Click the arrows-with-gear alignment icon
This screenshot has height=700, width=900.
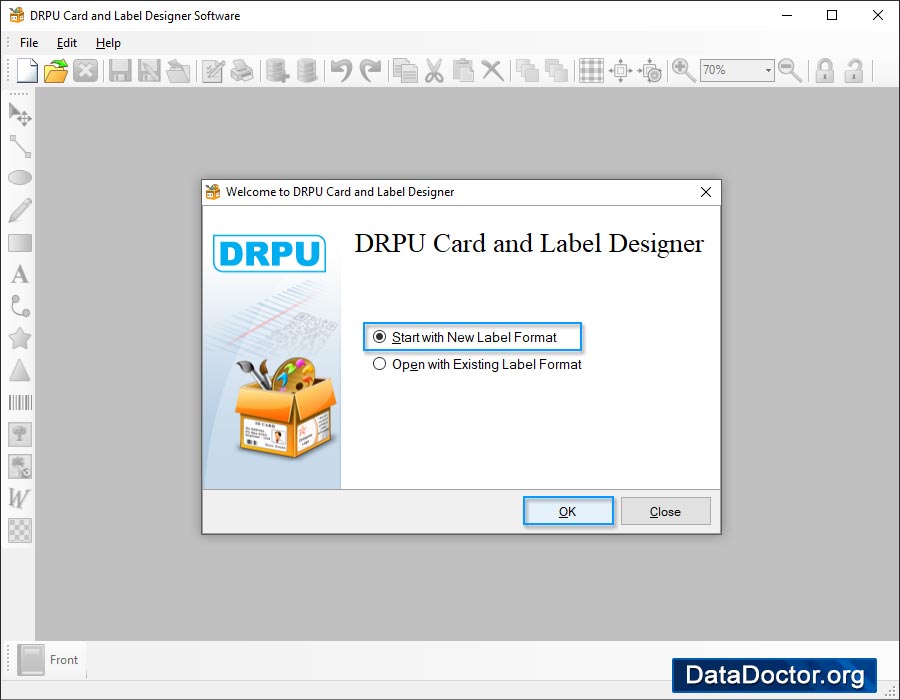point(650,71)
